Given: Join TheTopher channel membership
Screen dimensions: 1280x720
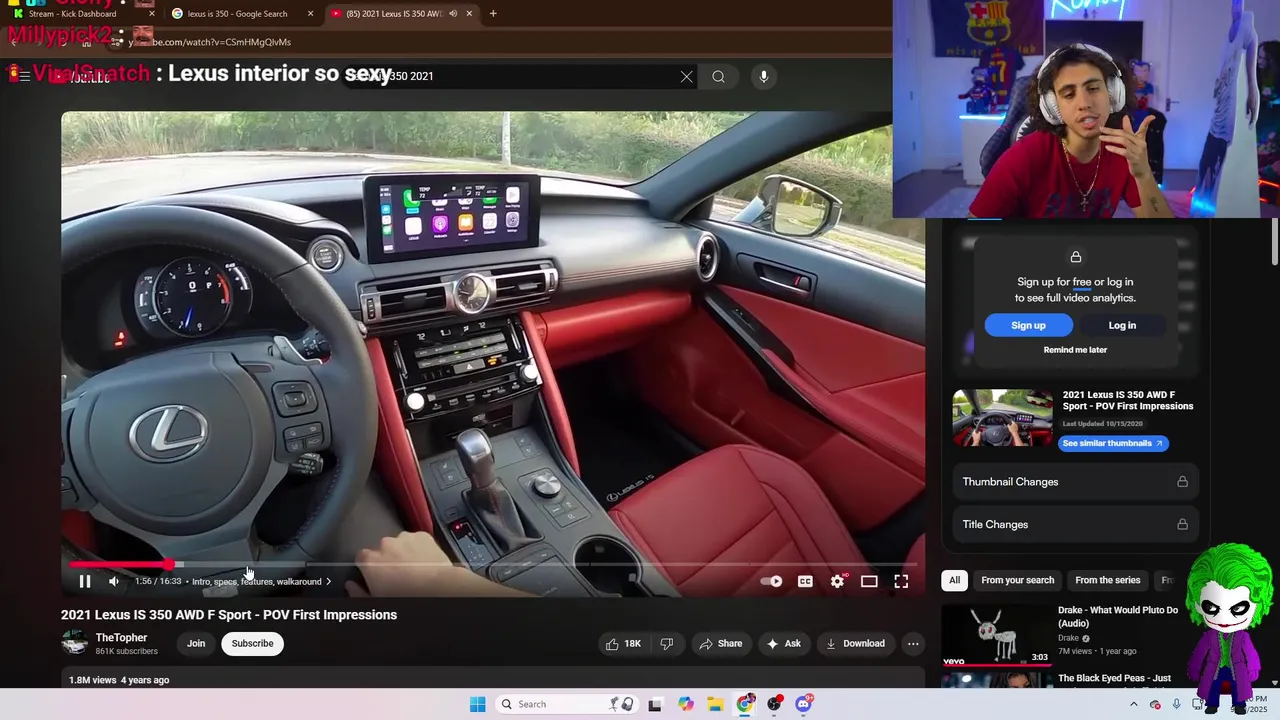Looking at the screenshot, I should [x=196, y=643].
